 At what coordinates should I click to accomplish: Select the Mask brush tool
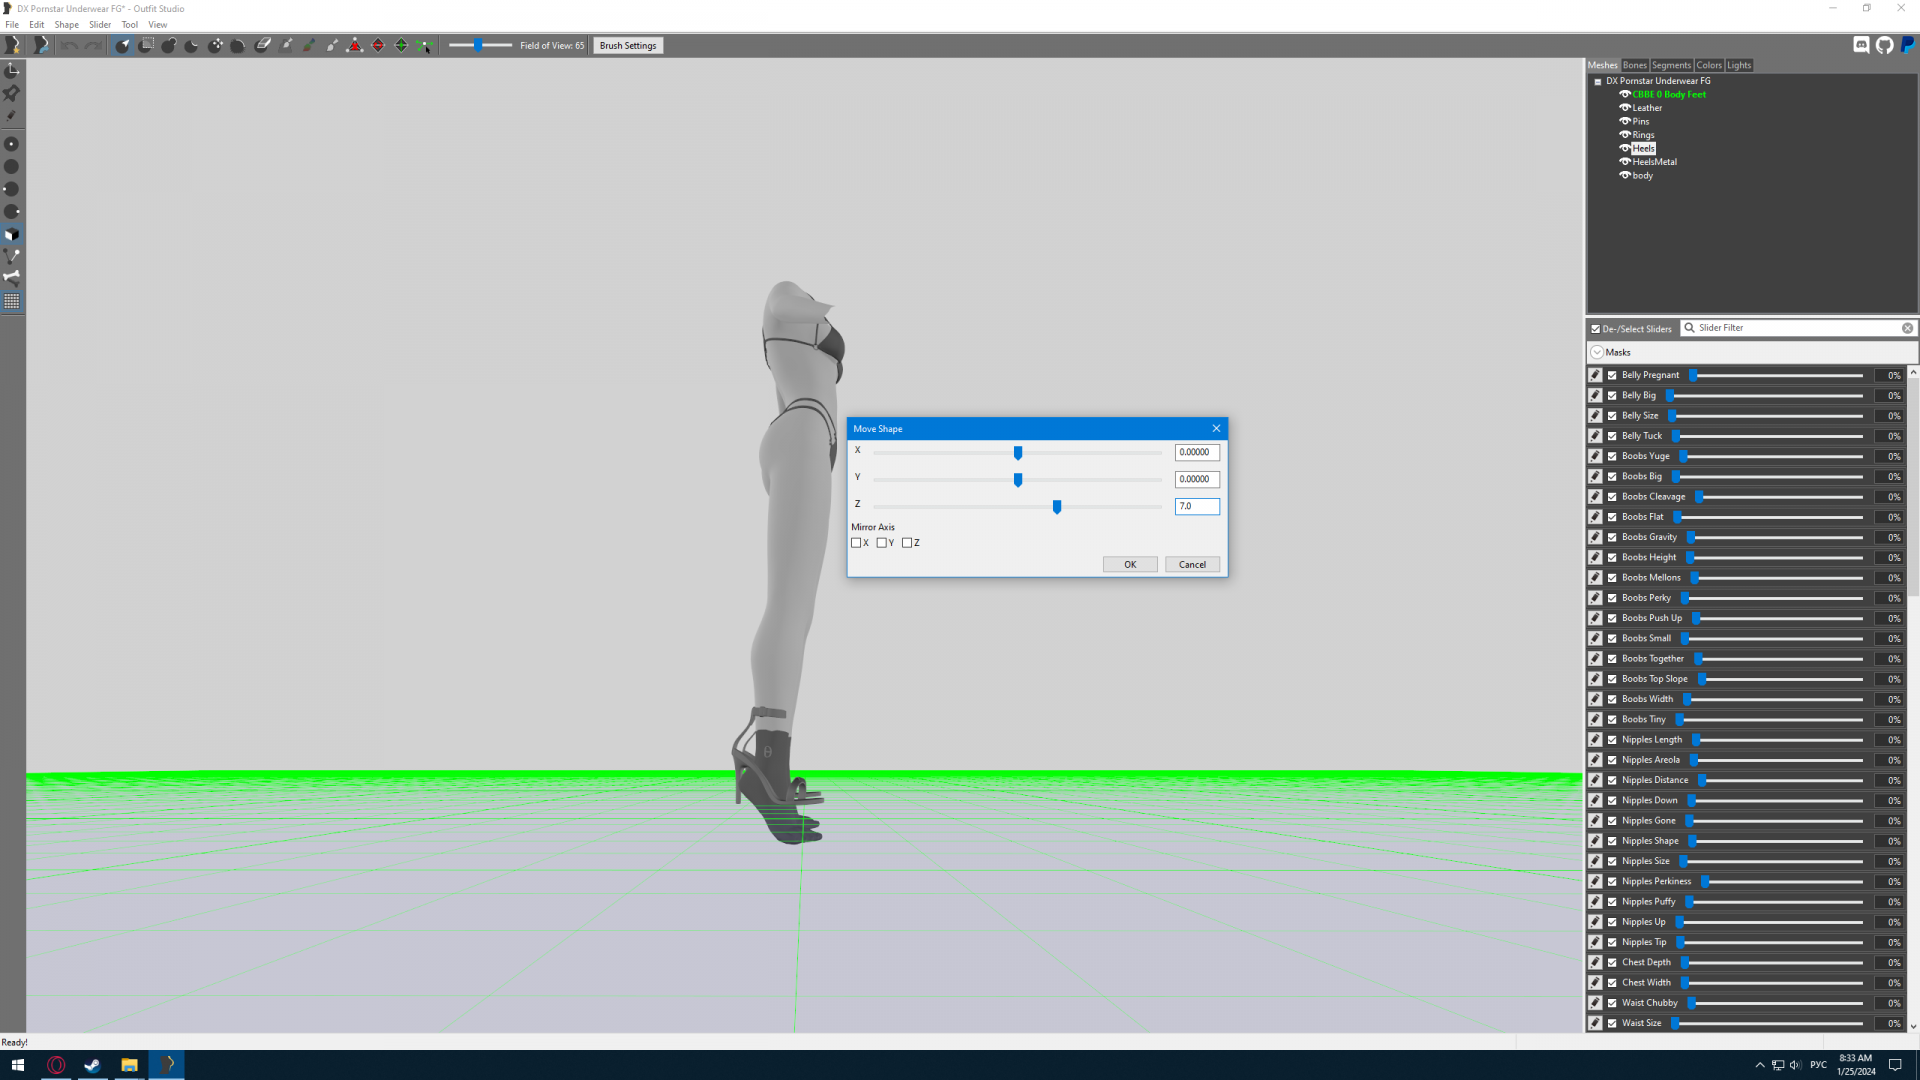point(146,45)
